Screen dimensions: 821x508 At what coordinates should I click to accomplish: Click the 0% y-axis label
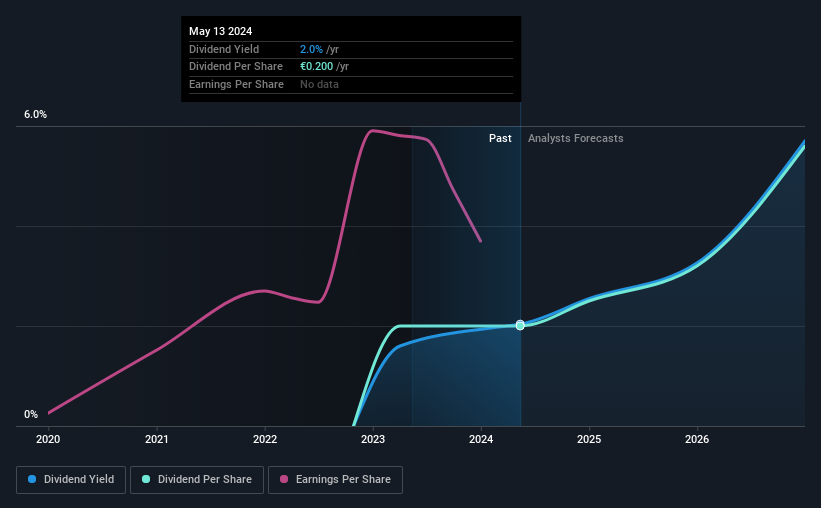31,414
